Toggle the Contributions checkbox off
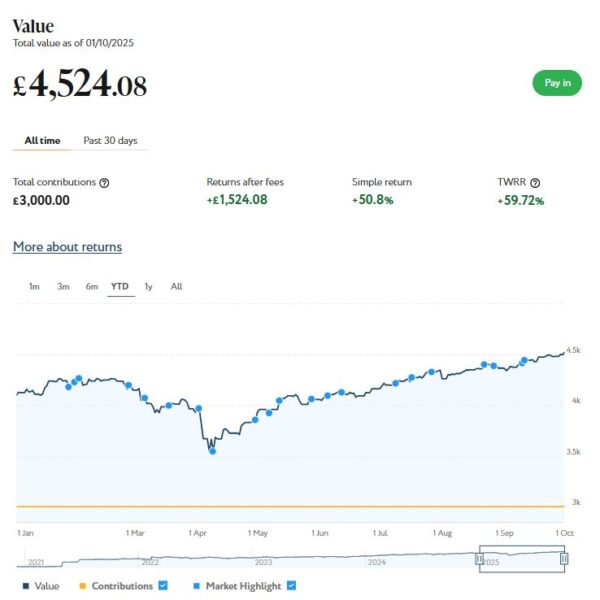Image resolution: width=600 pixels, height=600 pixels. [x=162, y=585]
